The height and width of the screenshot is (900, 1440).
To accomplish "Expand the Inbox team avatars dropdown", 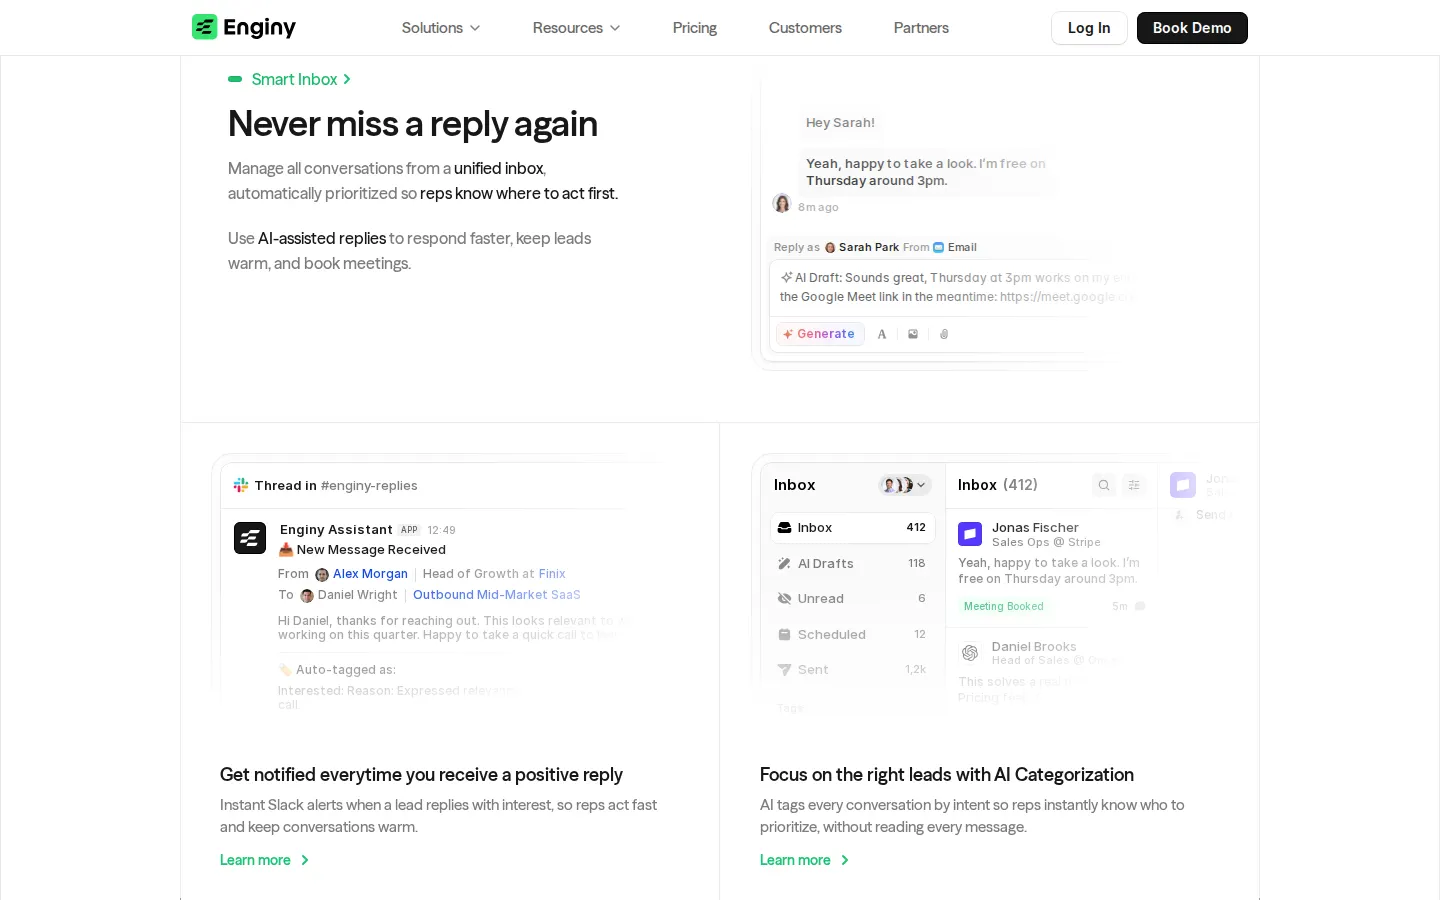I will 904,485.
